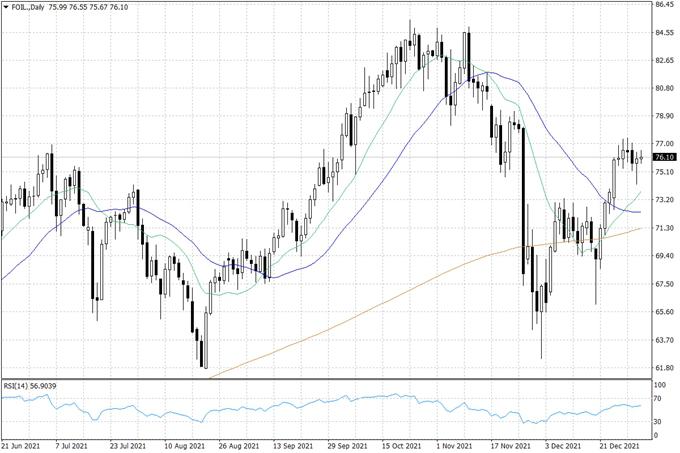Click the 86.45 price scale label
Viewport: 680px width, 453px height.
[663, 5]
